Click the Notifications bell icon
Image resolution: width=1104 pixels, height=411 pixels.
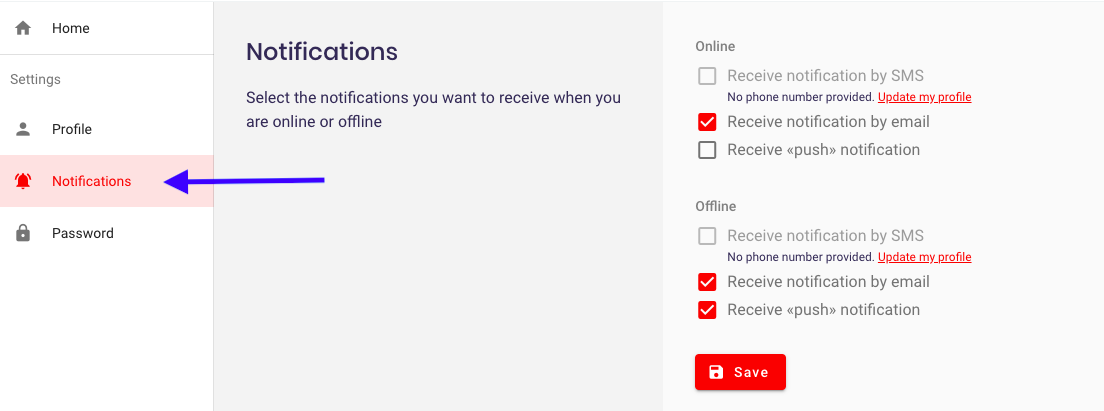point(23,181)
